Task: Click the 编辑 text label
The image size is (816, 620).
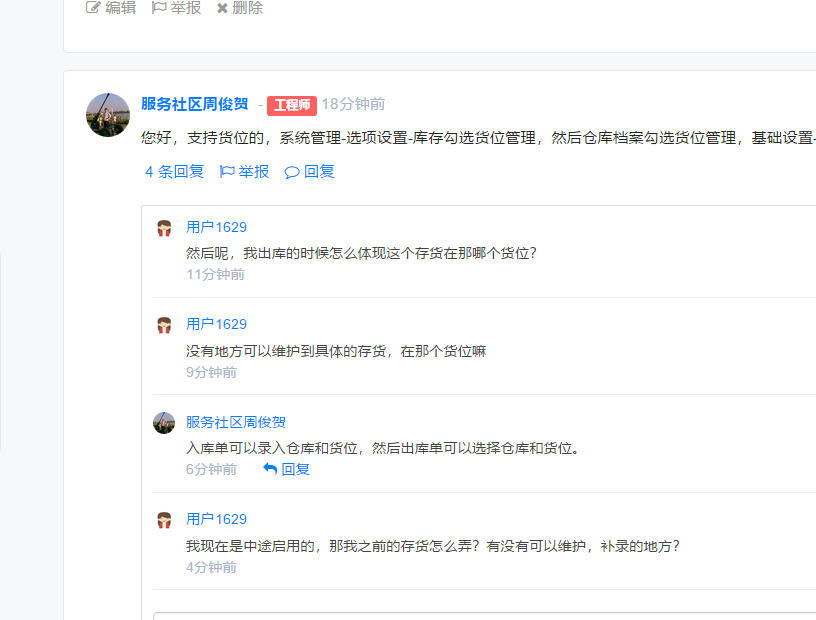Action: (x=121, y=8)
